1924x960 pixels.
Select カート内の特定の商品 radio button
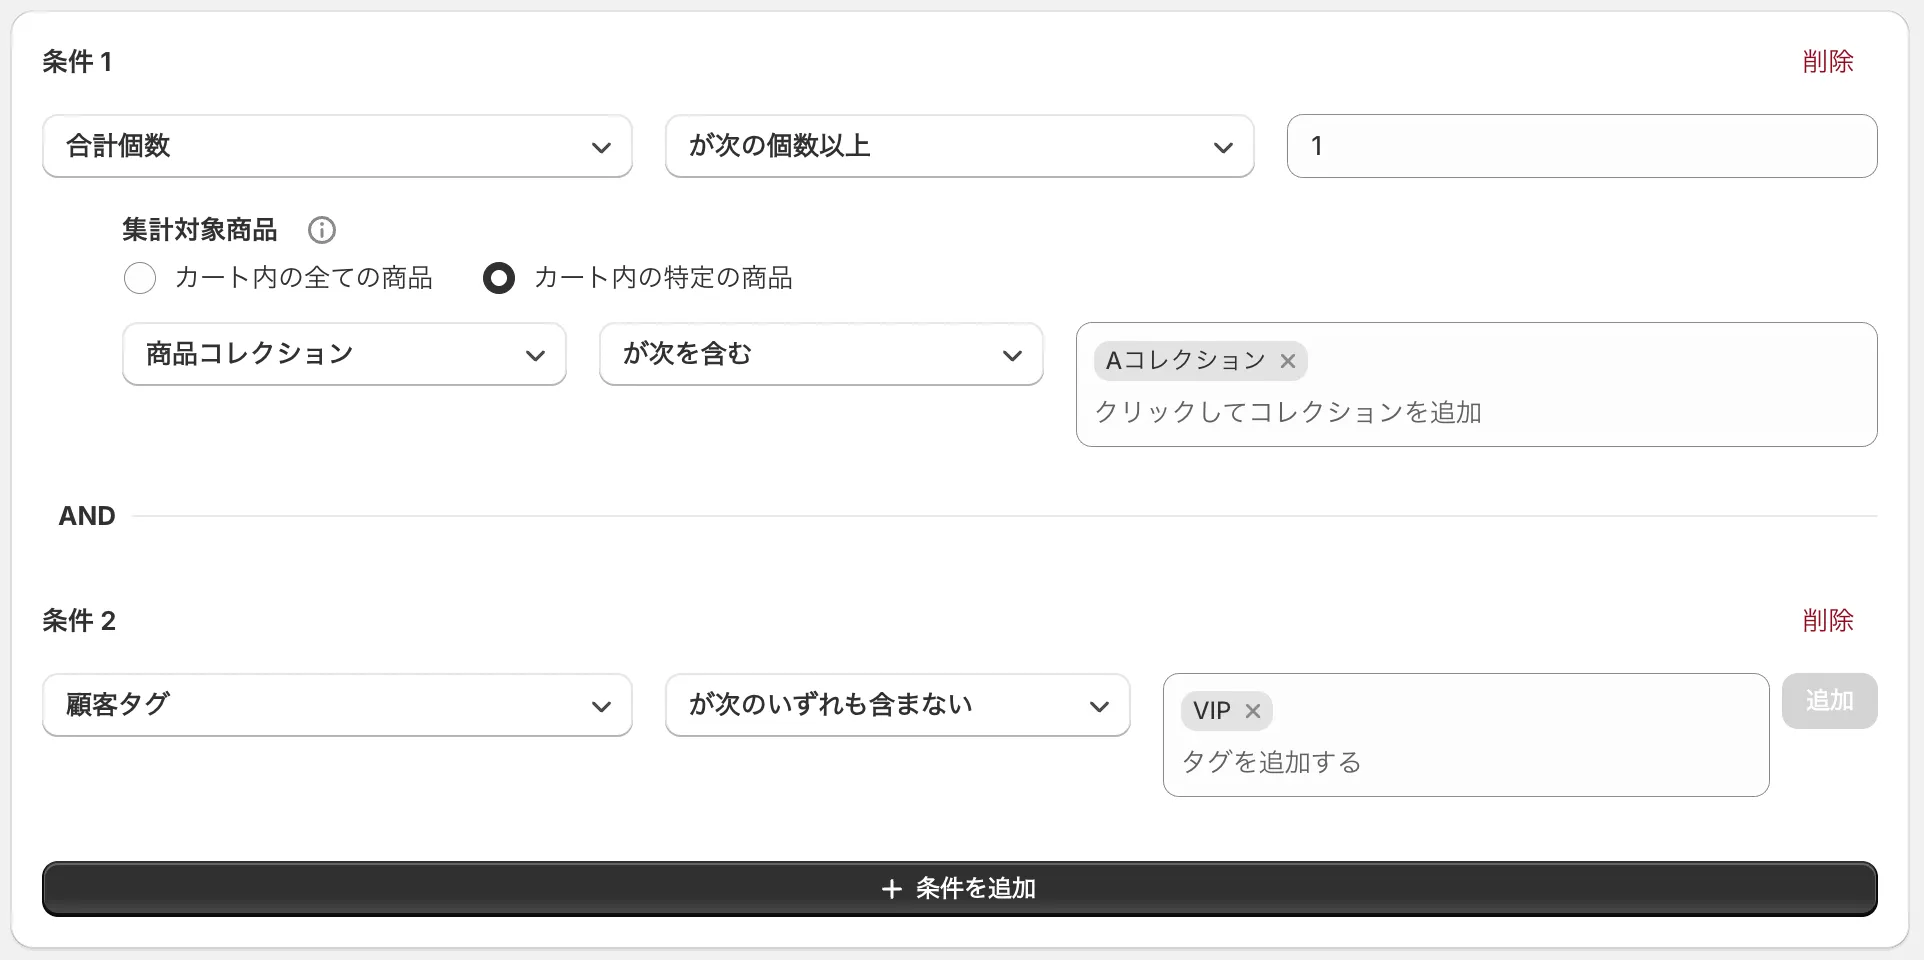pos(499,278)
